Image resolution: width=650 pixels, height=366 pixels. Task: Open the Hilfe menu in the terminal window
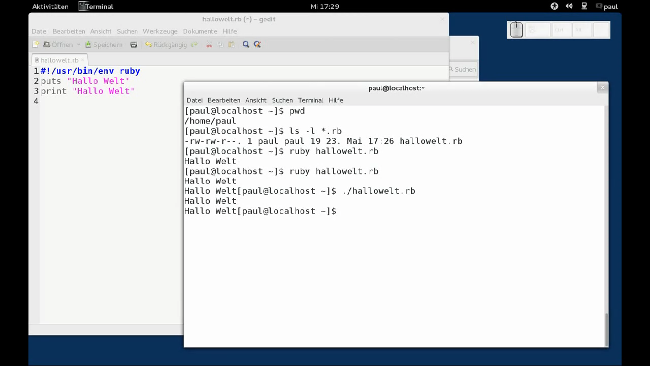point(336,100)
